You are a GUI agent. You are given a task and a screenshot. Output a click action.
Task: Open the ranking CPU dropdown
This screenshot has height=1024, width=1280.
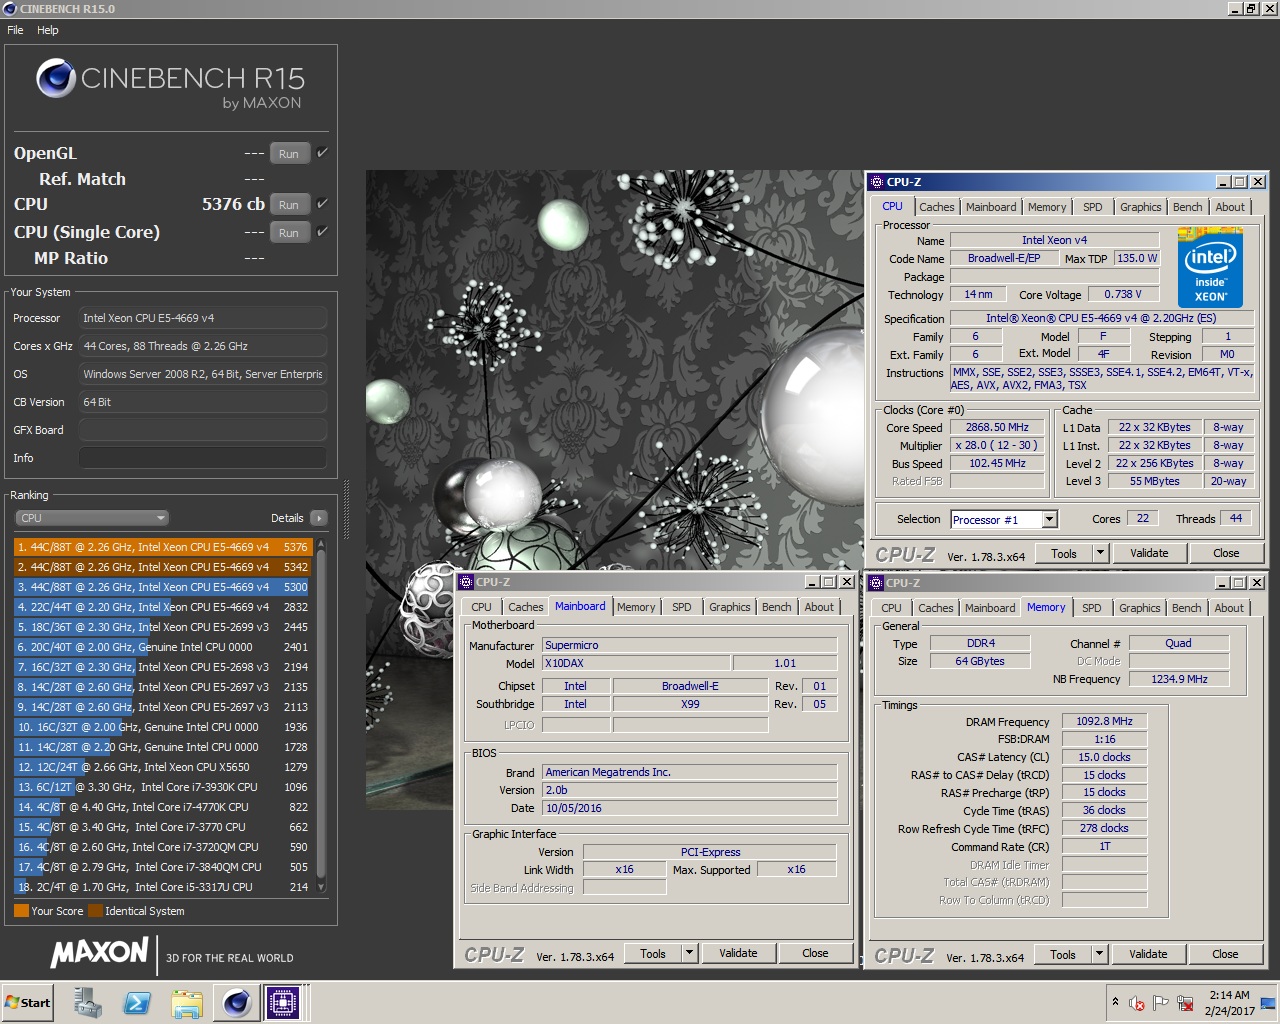91,518
